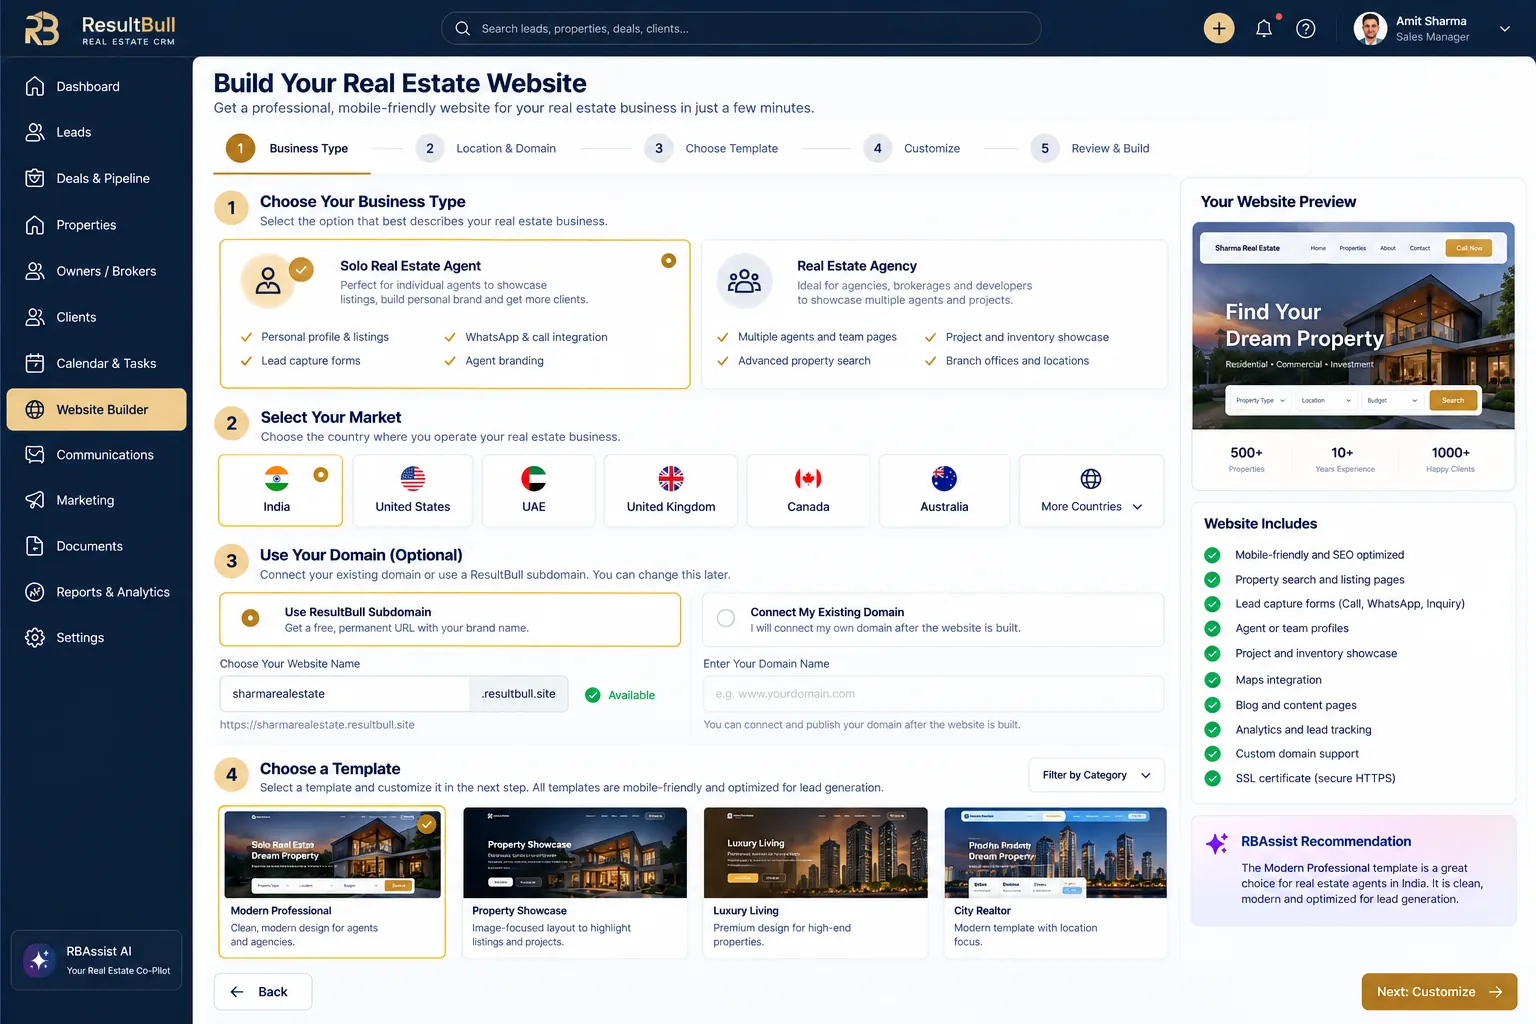The width and height of the screenshot is (1536, 1024).
Task: Choose the Canada market card
Action: click(808, 490)
